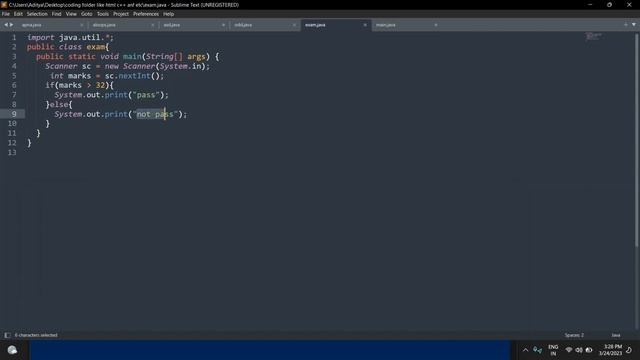
Task: Open the Meet Now tray icon
Action: coord(538,350)
